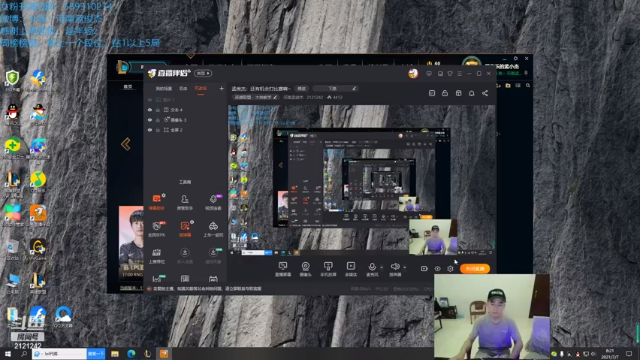Add a screen capture source from bottom toolbar
This screenshot has width=640, height=360.
tap(282, 269)
